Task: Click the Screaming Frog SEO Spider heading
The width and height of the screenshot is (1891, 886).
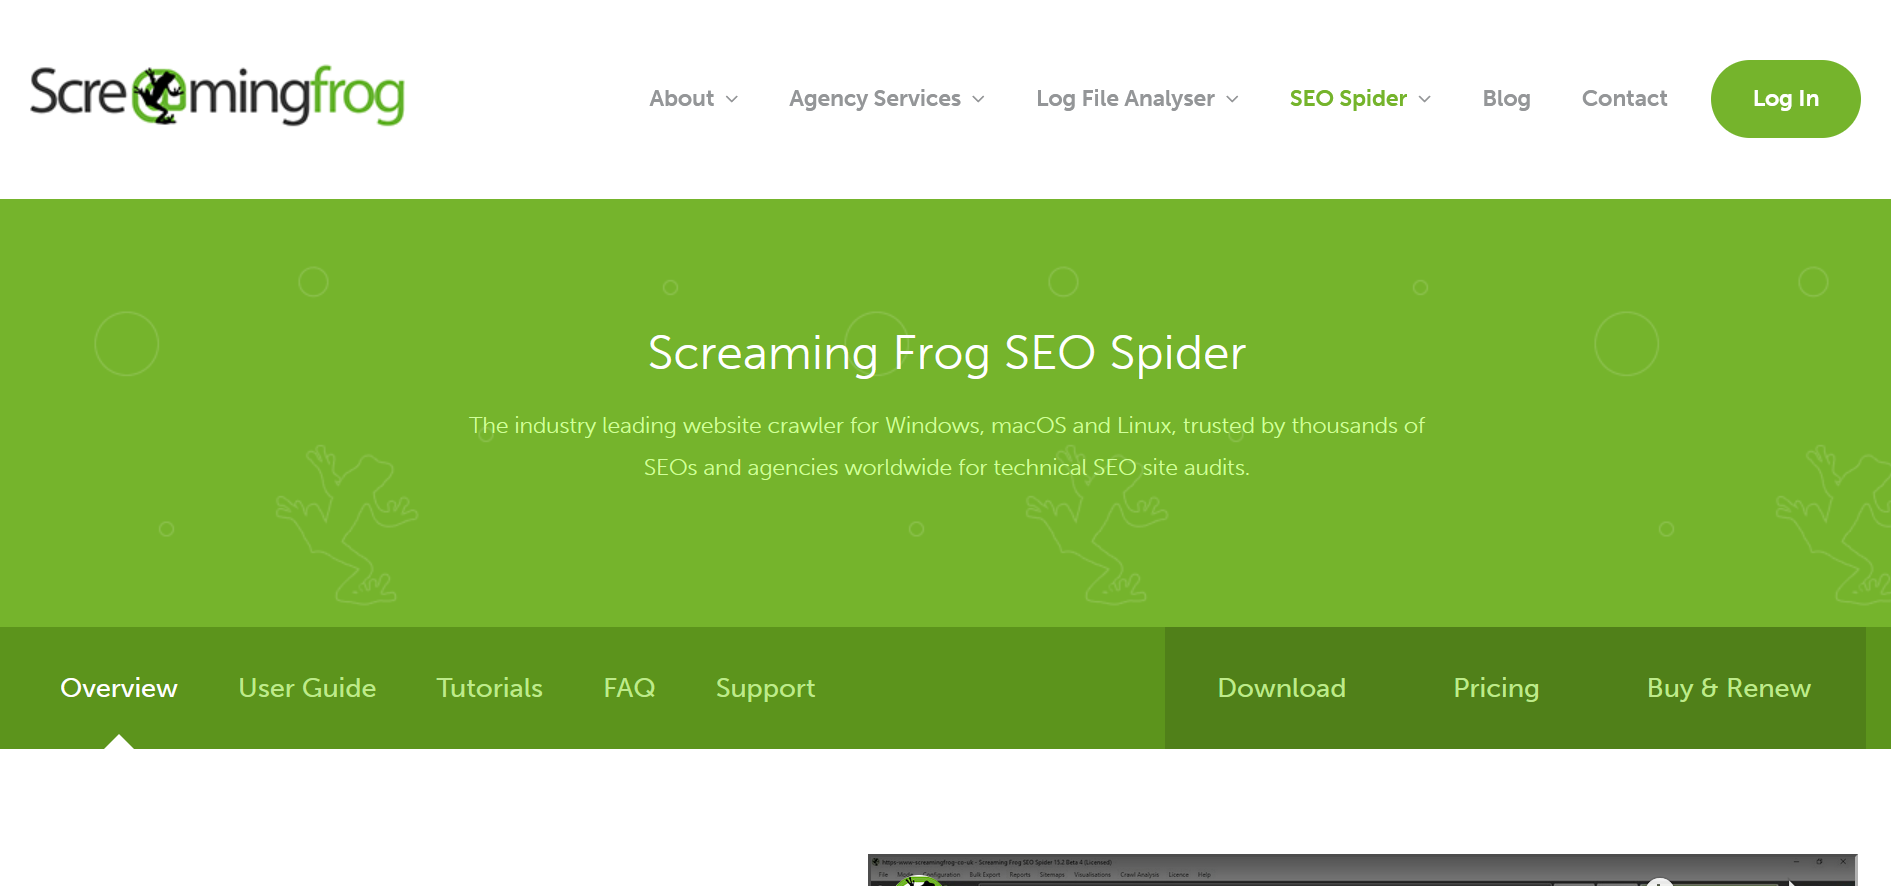Action: pyautogui.click(x=946, y=353)
